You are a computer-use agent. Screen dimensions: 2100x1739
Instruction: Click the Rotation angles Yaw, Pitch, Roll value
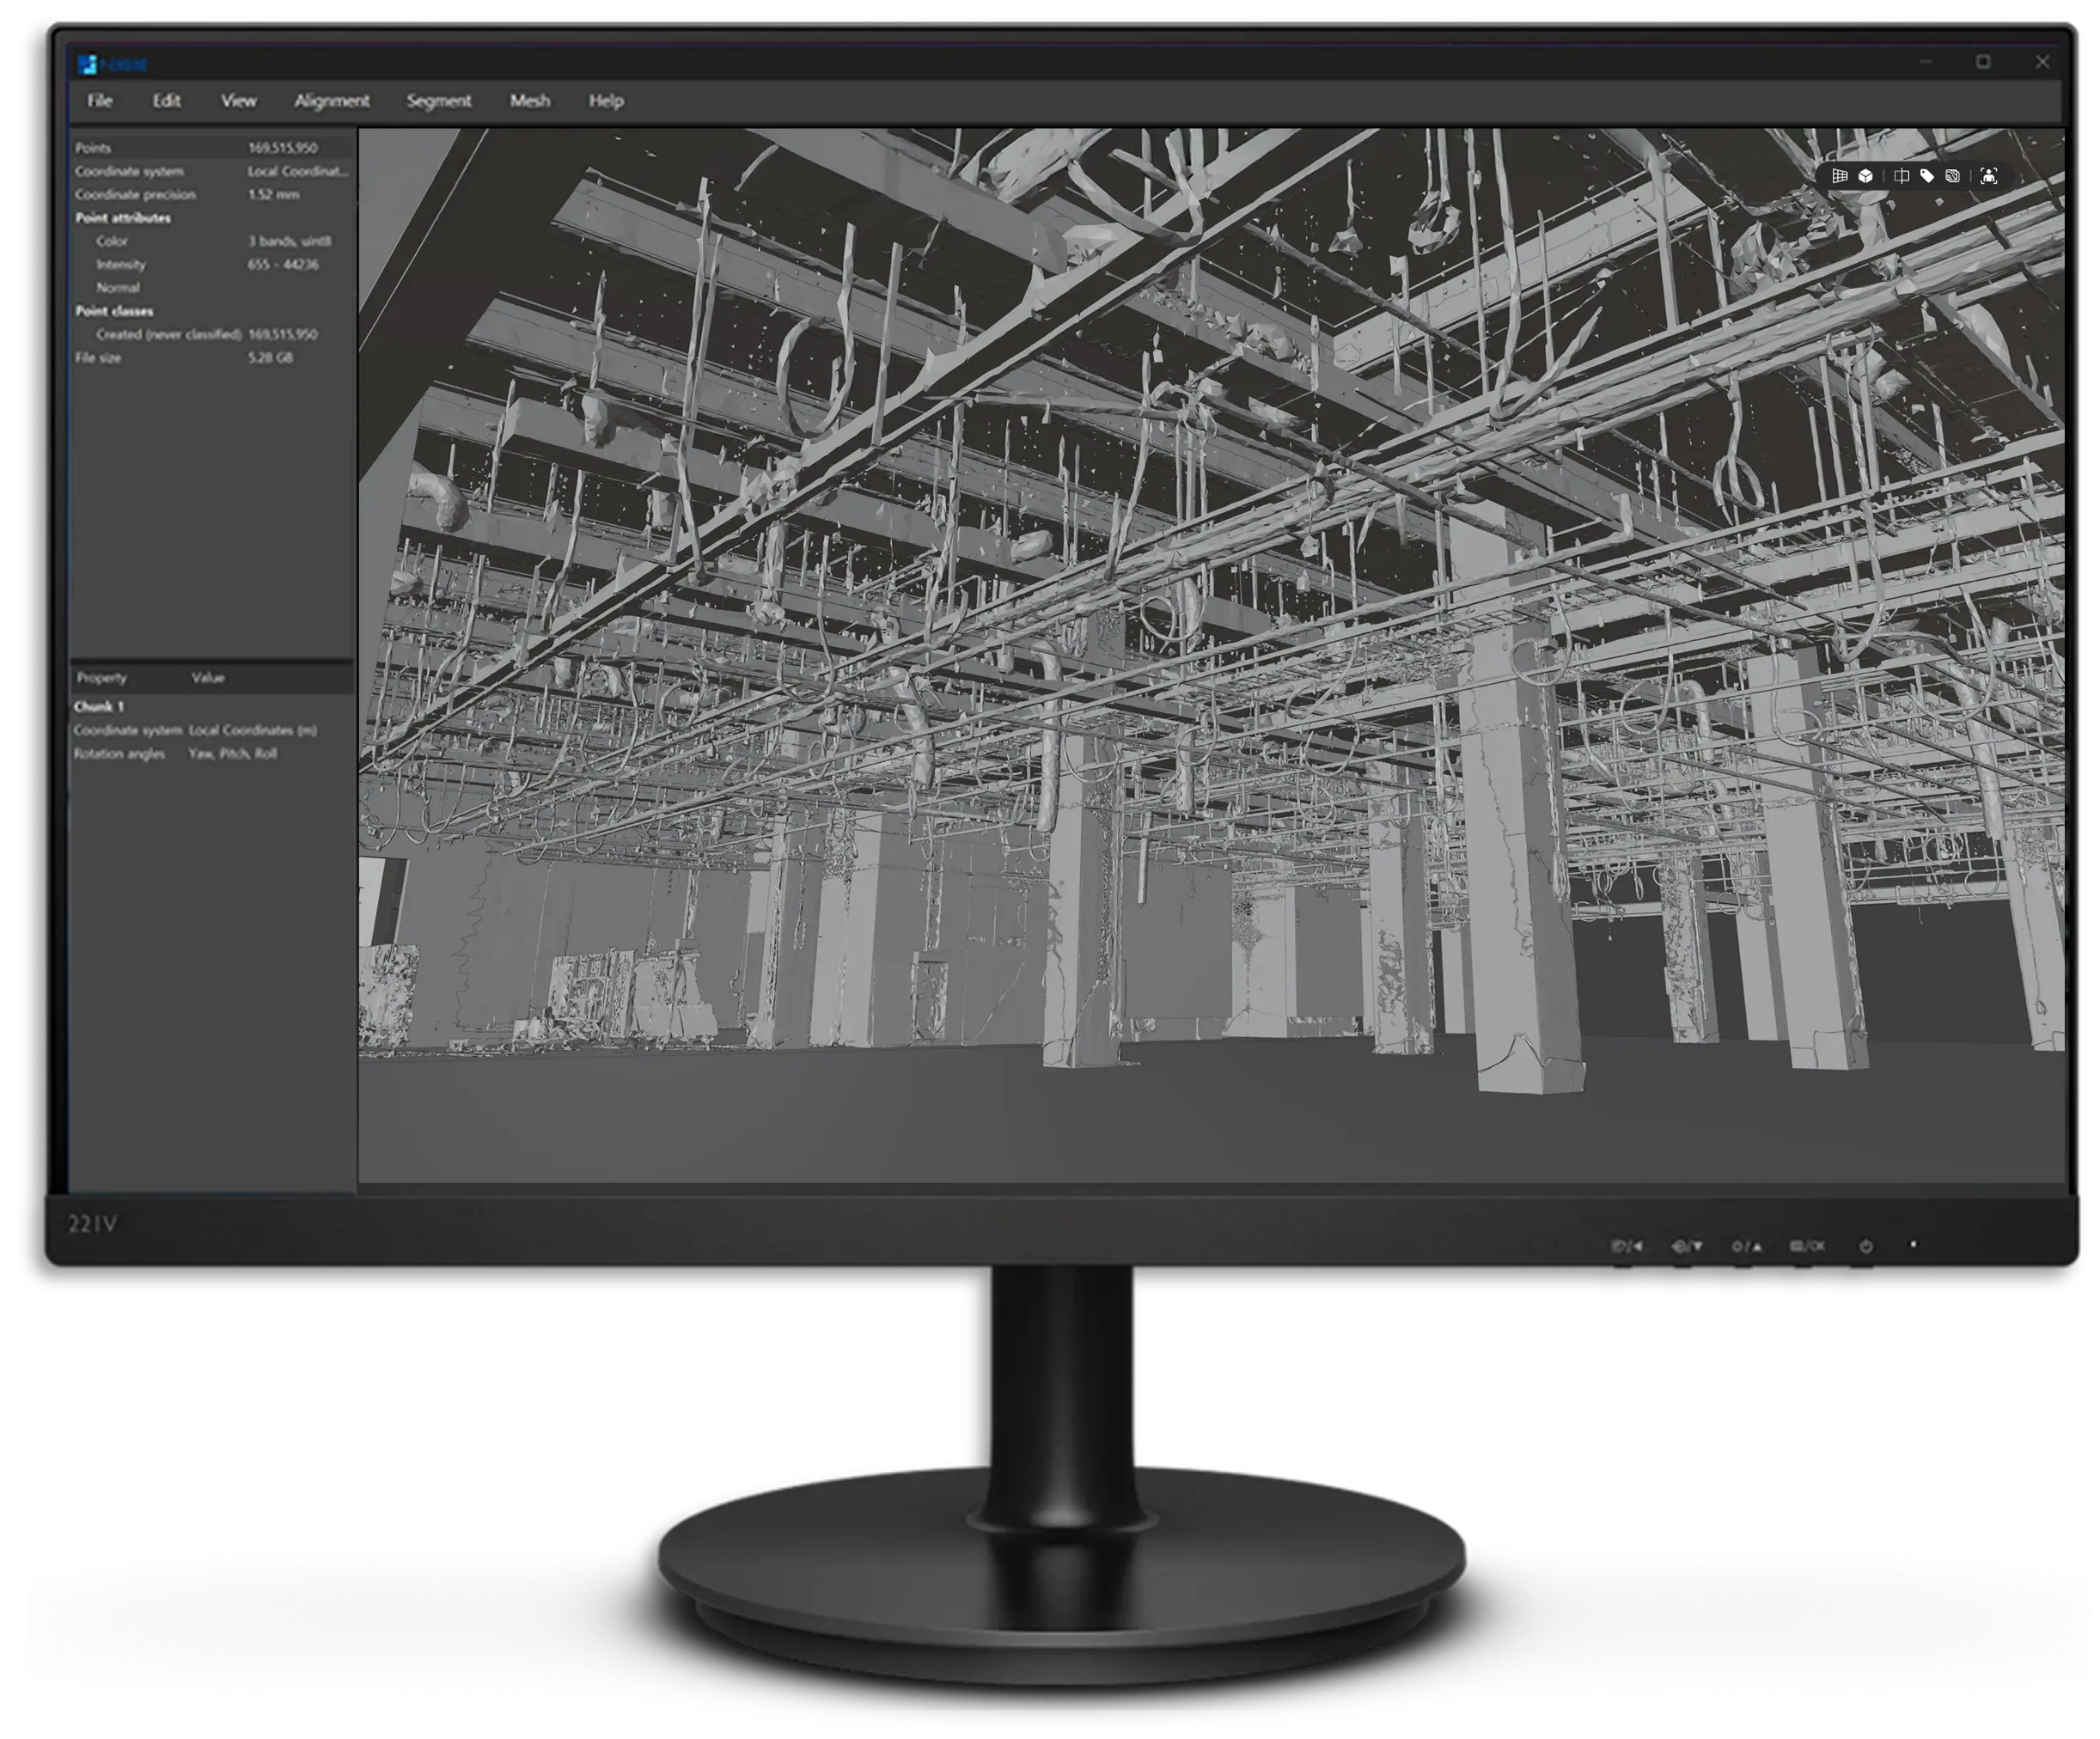pos(233,753)
